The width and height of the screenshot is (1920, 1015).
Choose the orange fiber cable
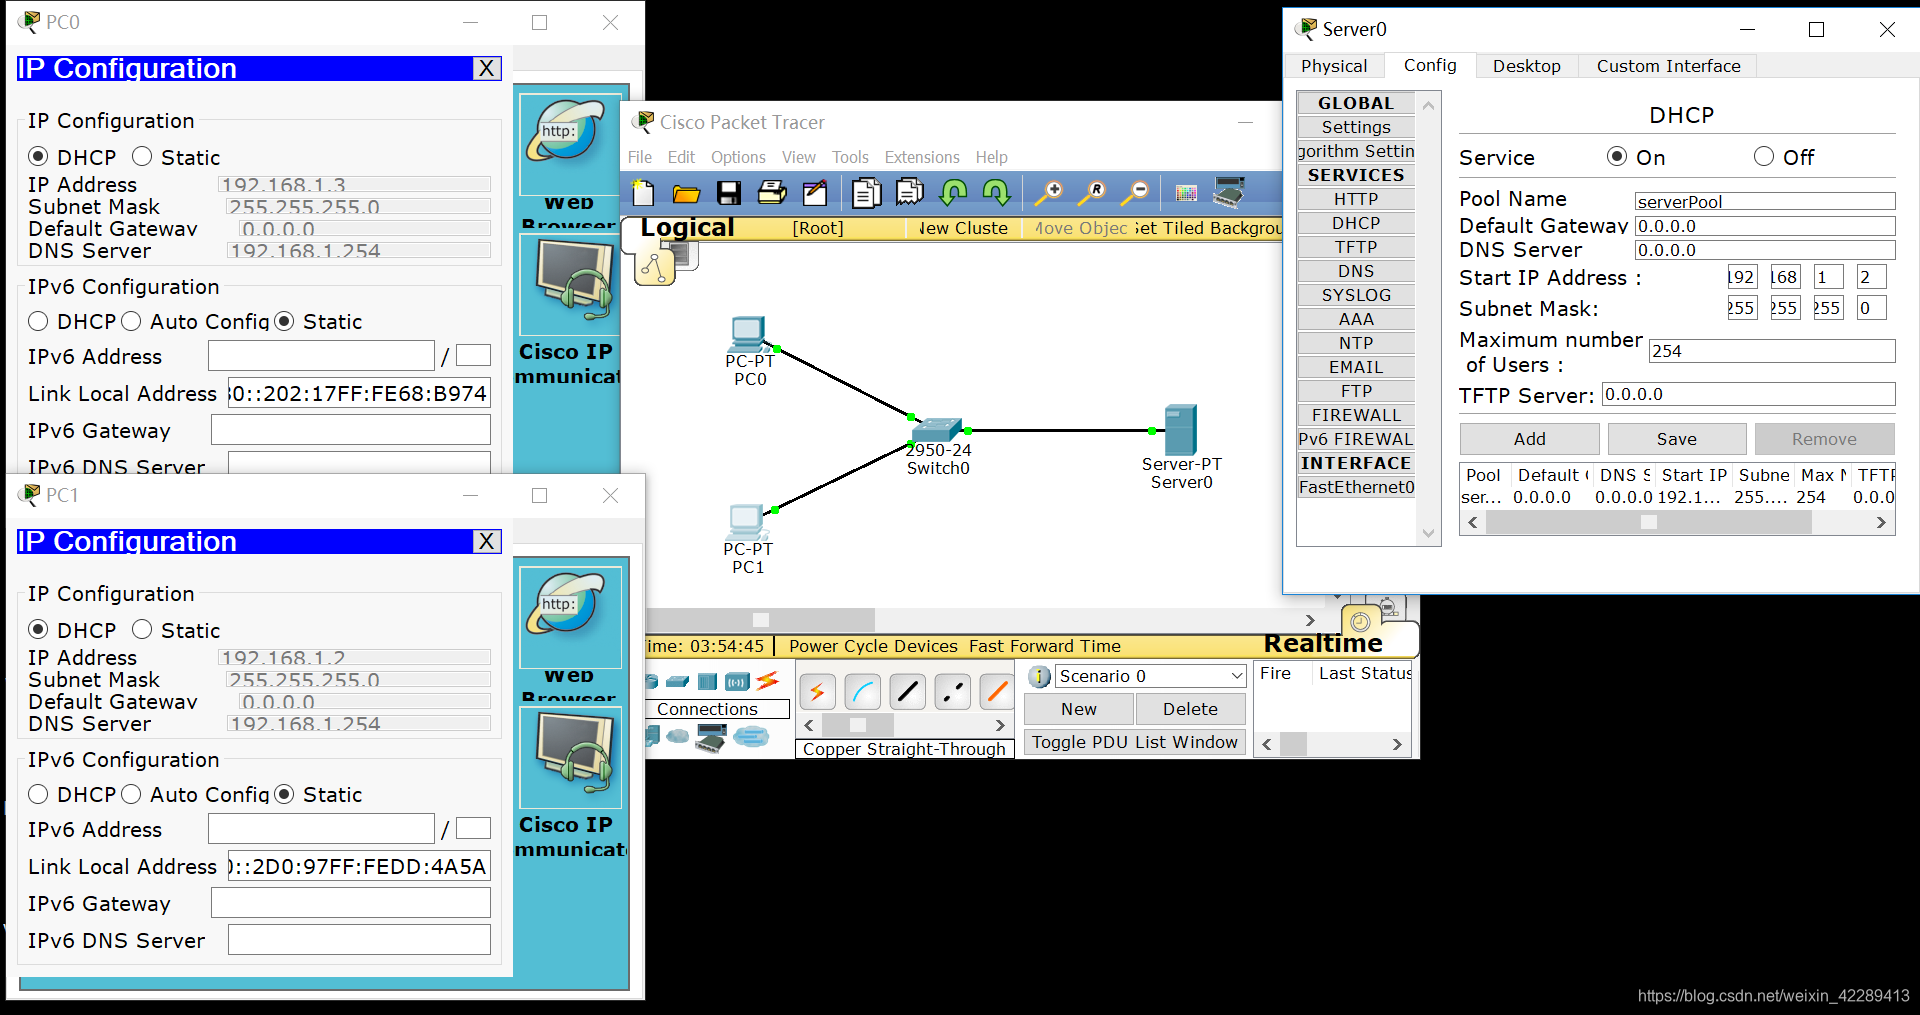996,691
